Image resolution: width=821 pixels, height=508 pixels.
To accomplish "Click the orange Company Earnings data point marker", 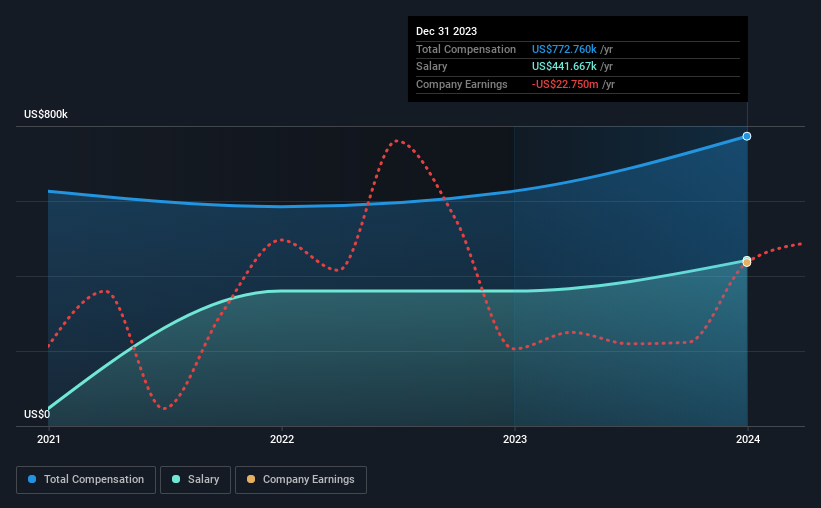I will click(747, 262).
